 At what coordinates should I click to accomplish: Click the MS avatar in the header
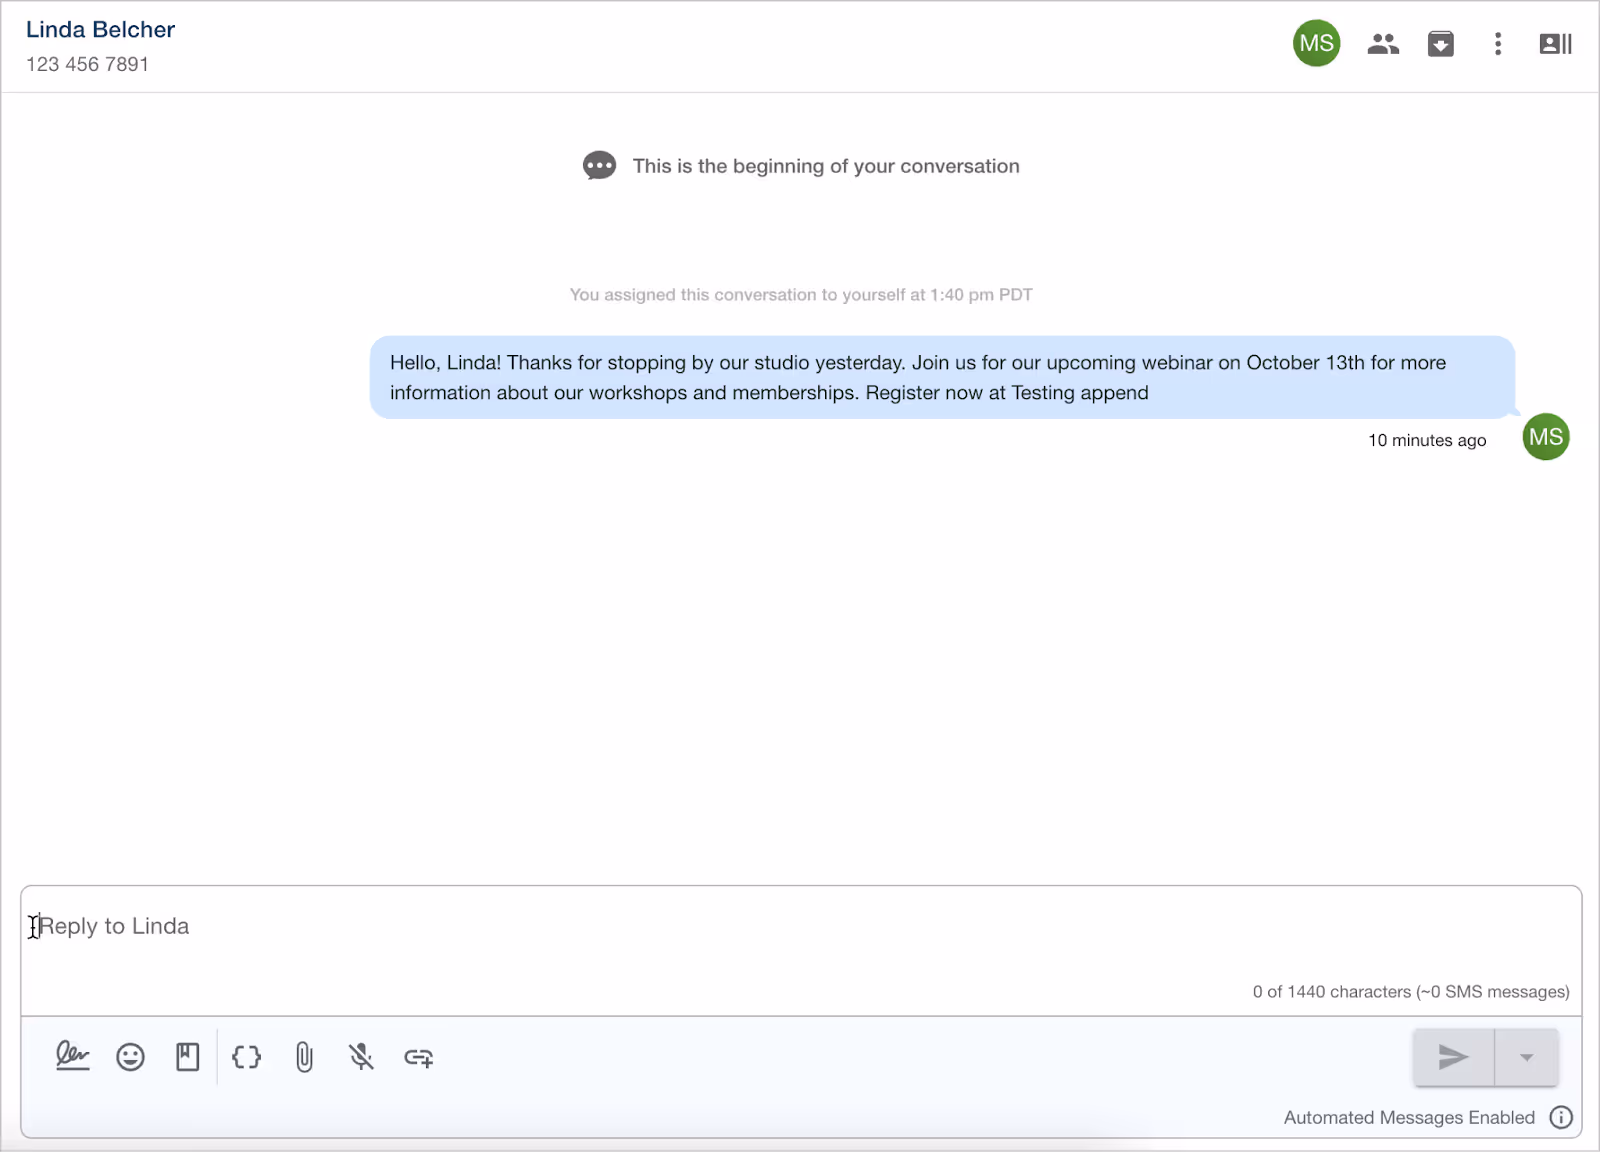pos(1316,43)
